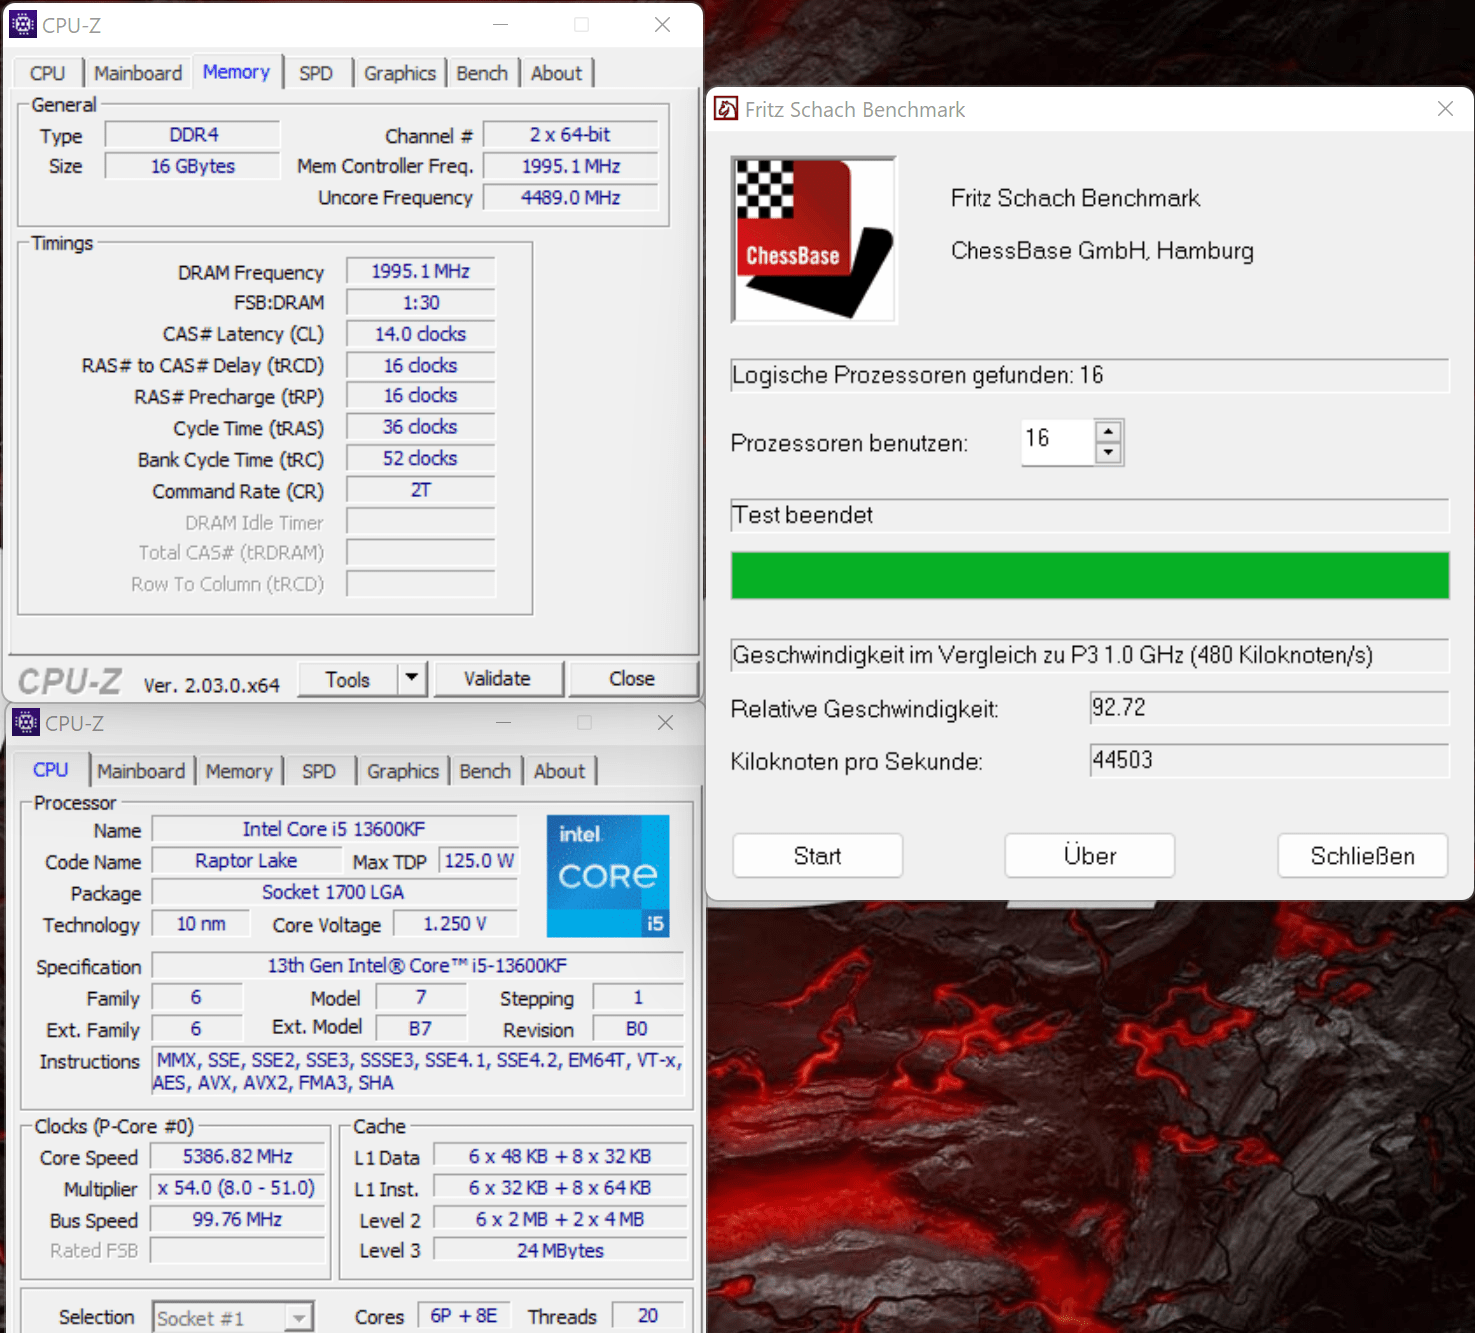Open Bench tab in lower CPU-Z window
This screenshot has height=1333, width=1475.
485,771
